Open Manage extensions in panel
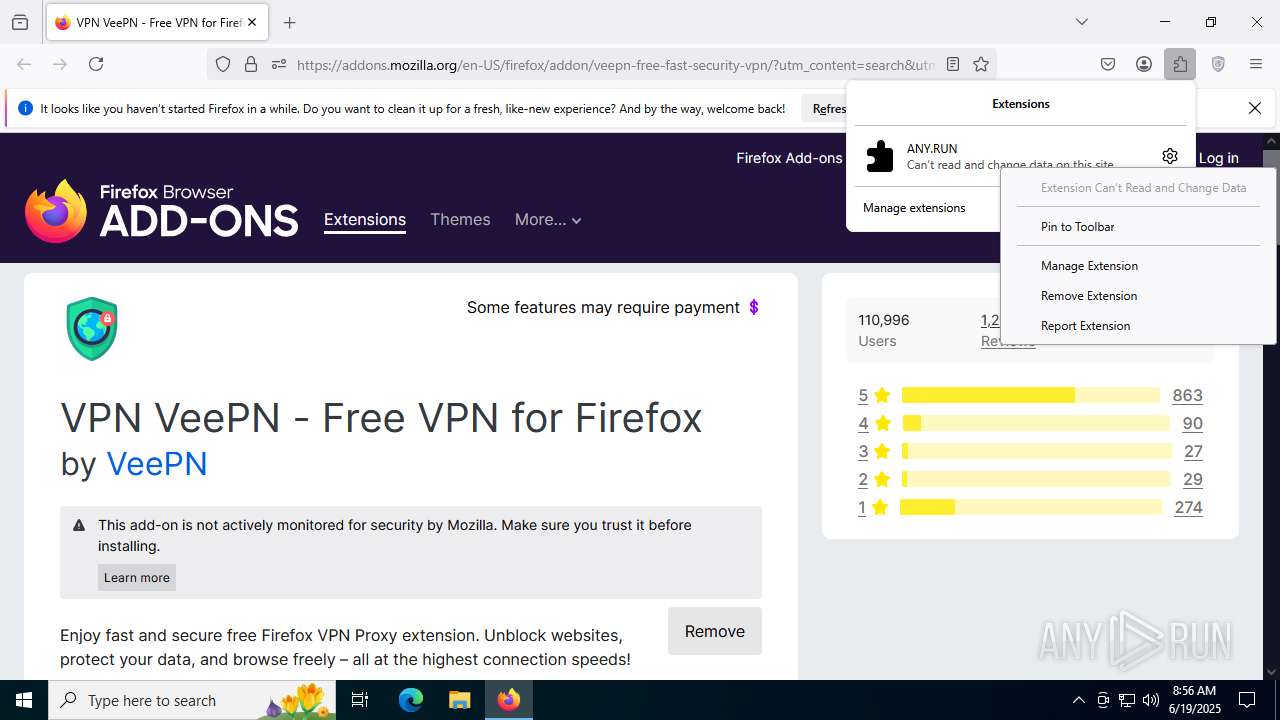The height and width of the screenshot is (720, 1280). (x=914, y=208)
